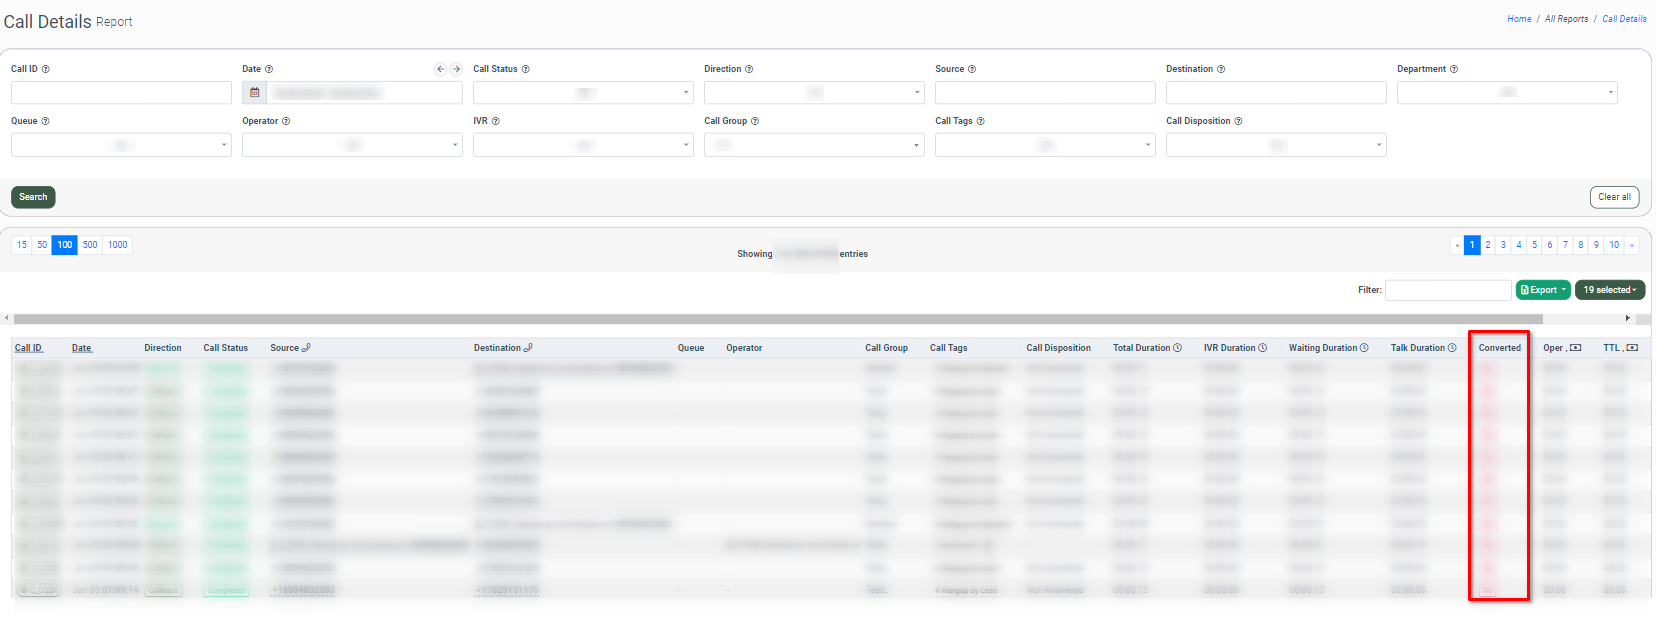Screen dimensions: 1656x618
Task: Show 500 entries per page
Action: pos(90,245)
